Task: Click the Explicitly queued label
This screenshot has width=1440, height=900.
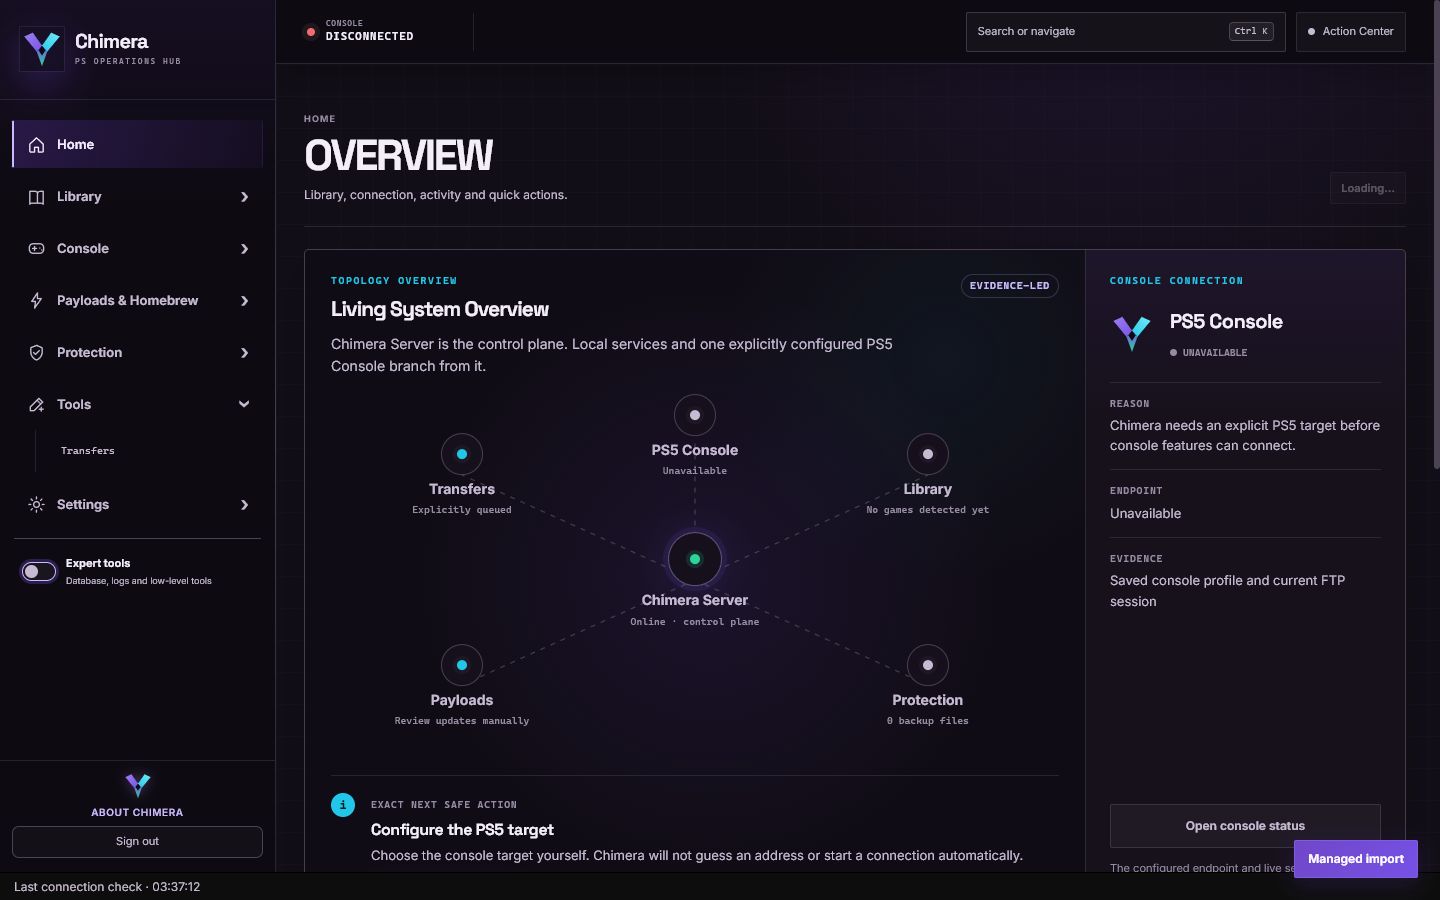Action: (x=462, y=510)
